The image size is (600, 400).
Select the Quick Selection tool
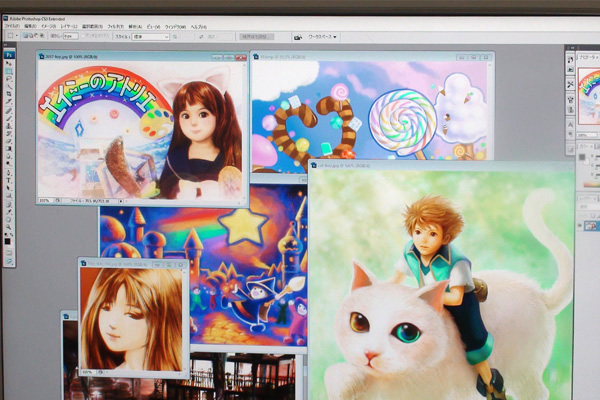[9, 87]
